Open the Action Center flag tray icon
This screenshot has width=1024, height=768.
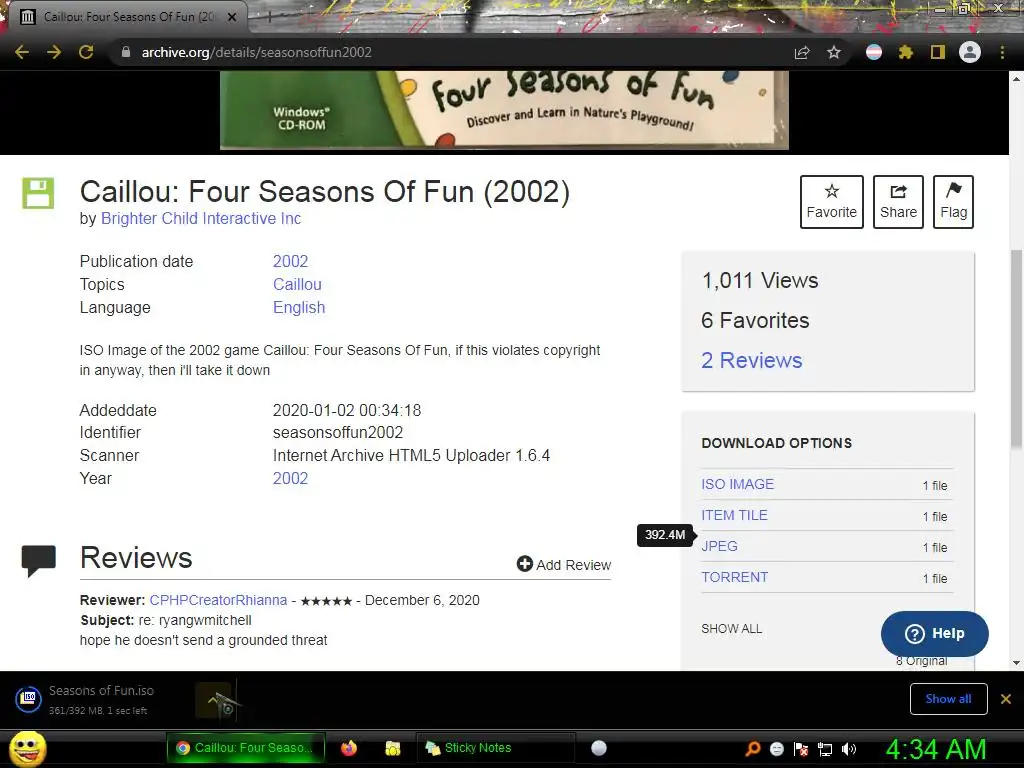801,749
